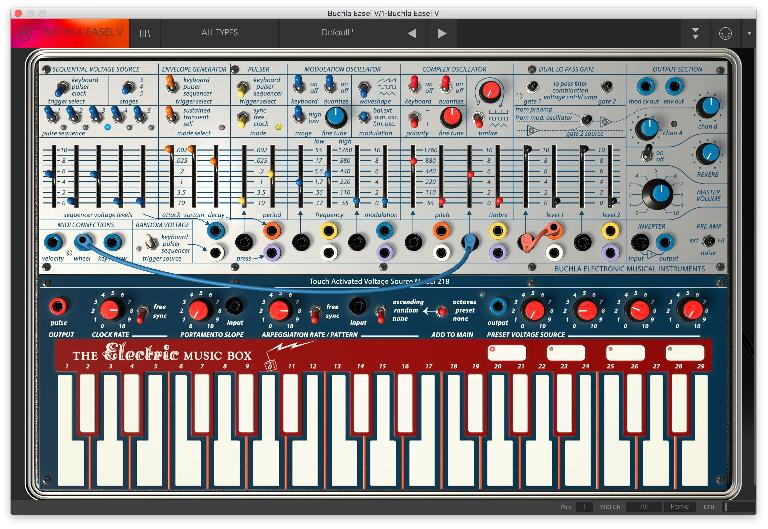Click the env out blue jack
768x529 pixels.
click(674, 86)
